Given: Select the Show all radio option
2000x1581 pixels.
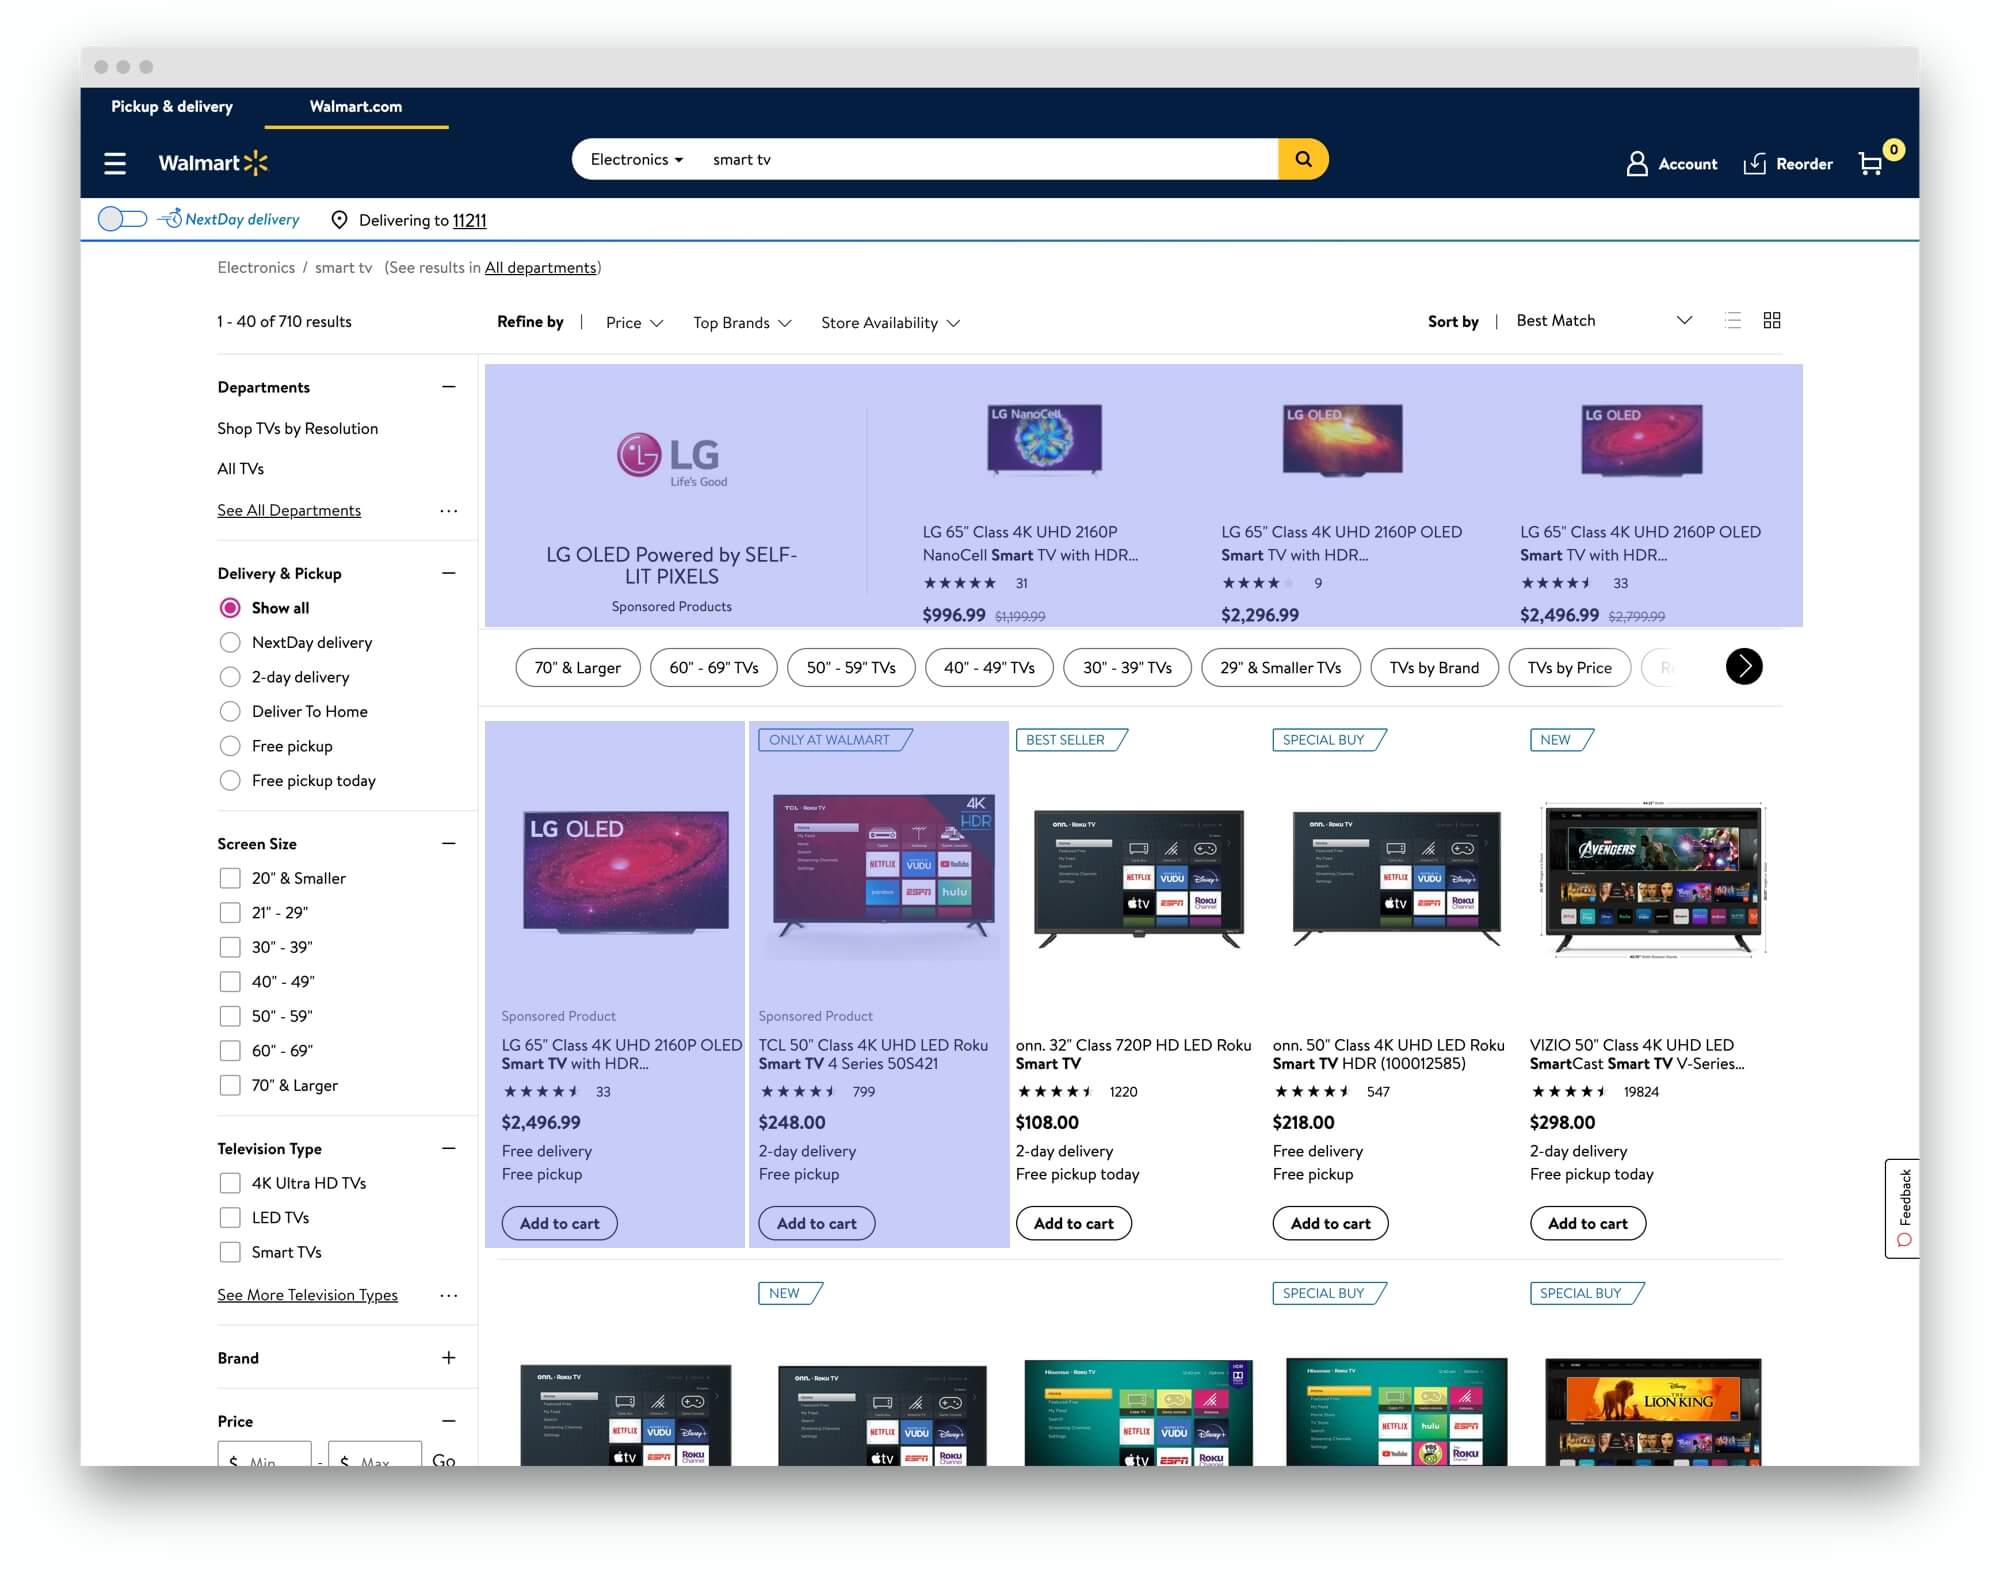Looking at the screenshot, I should pos(230,608).
